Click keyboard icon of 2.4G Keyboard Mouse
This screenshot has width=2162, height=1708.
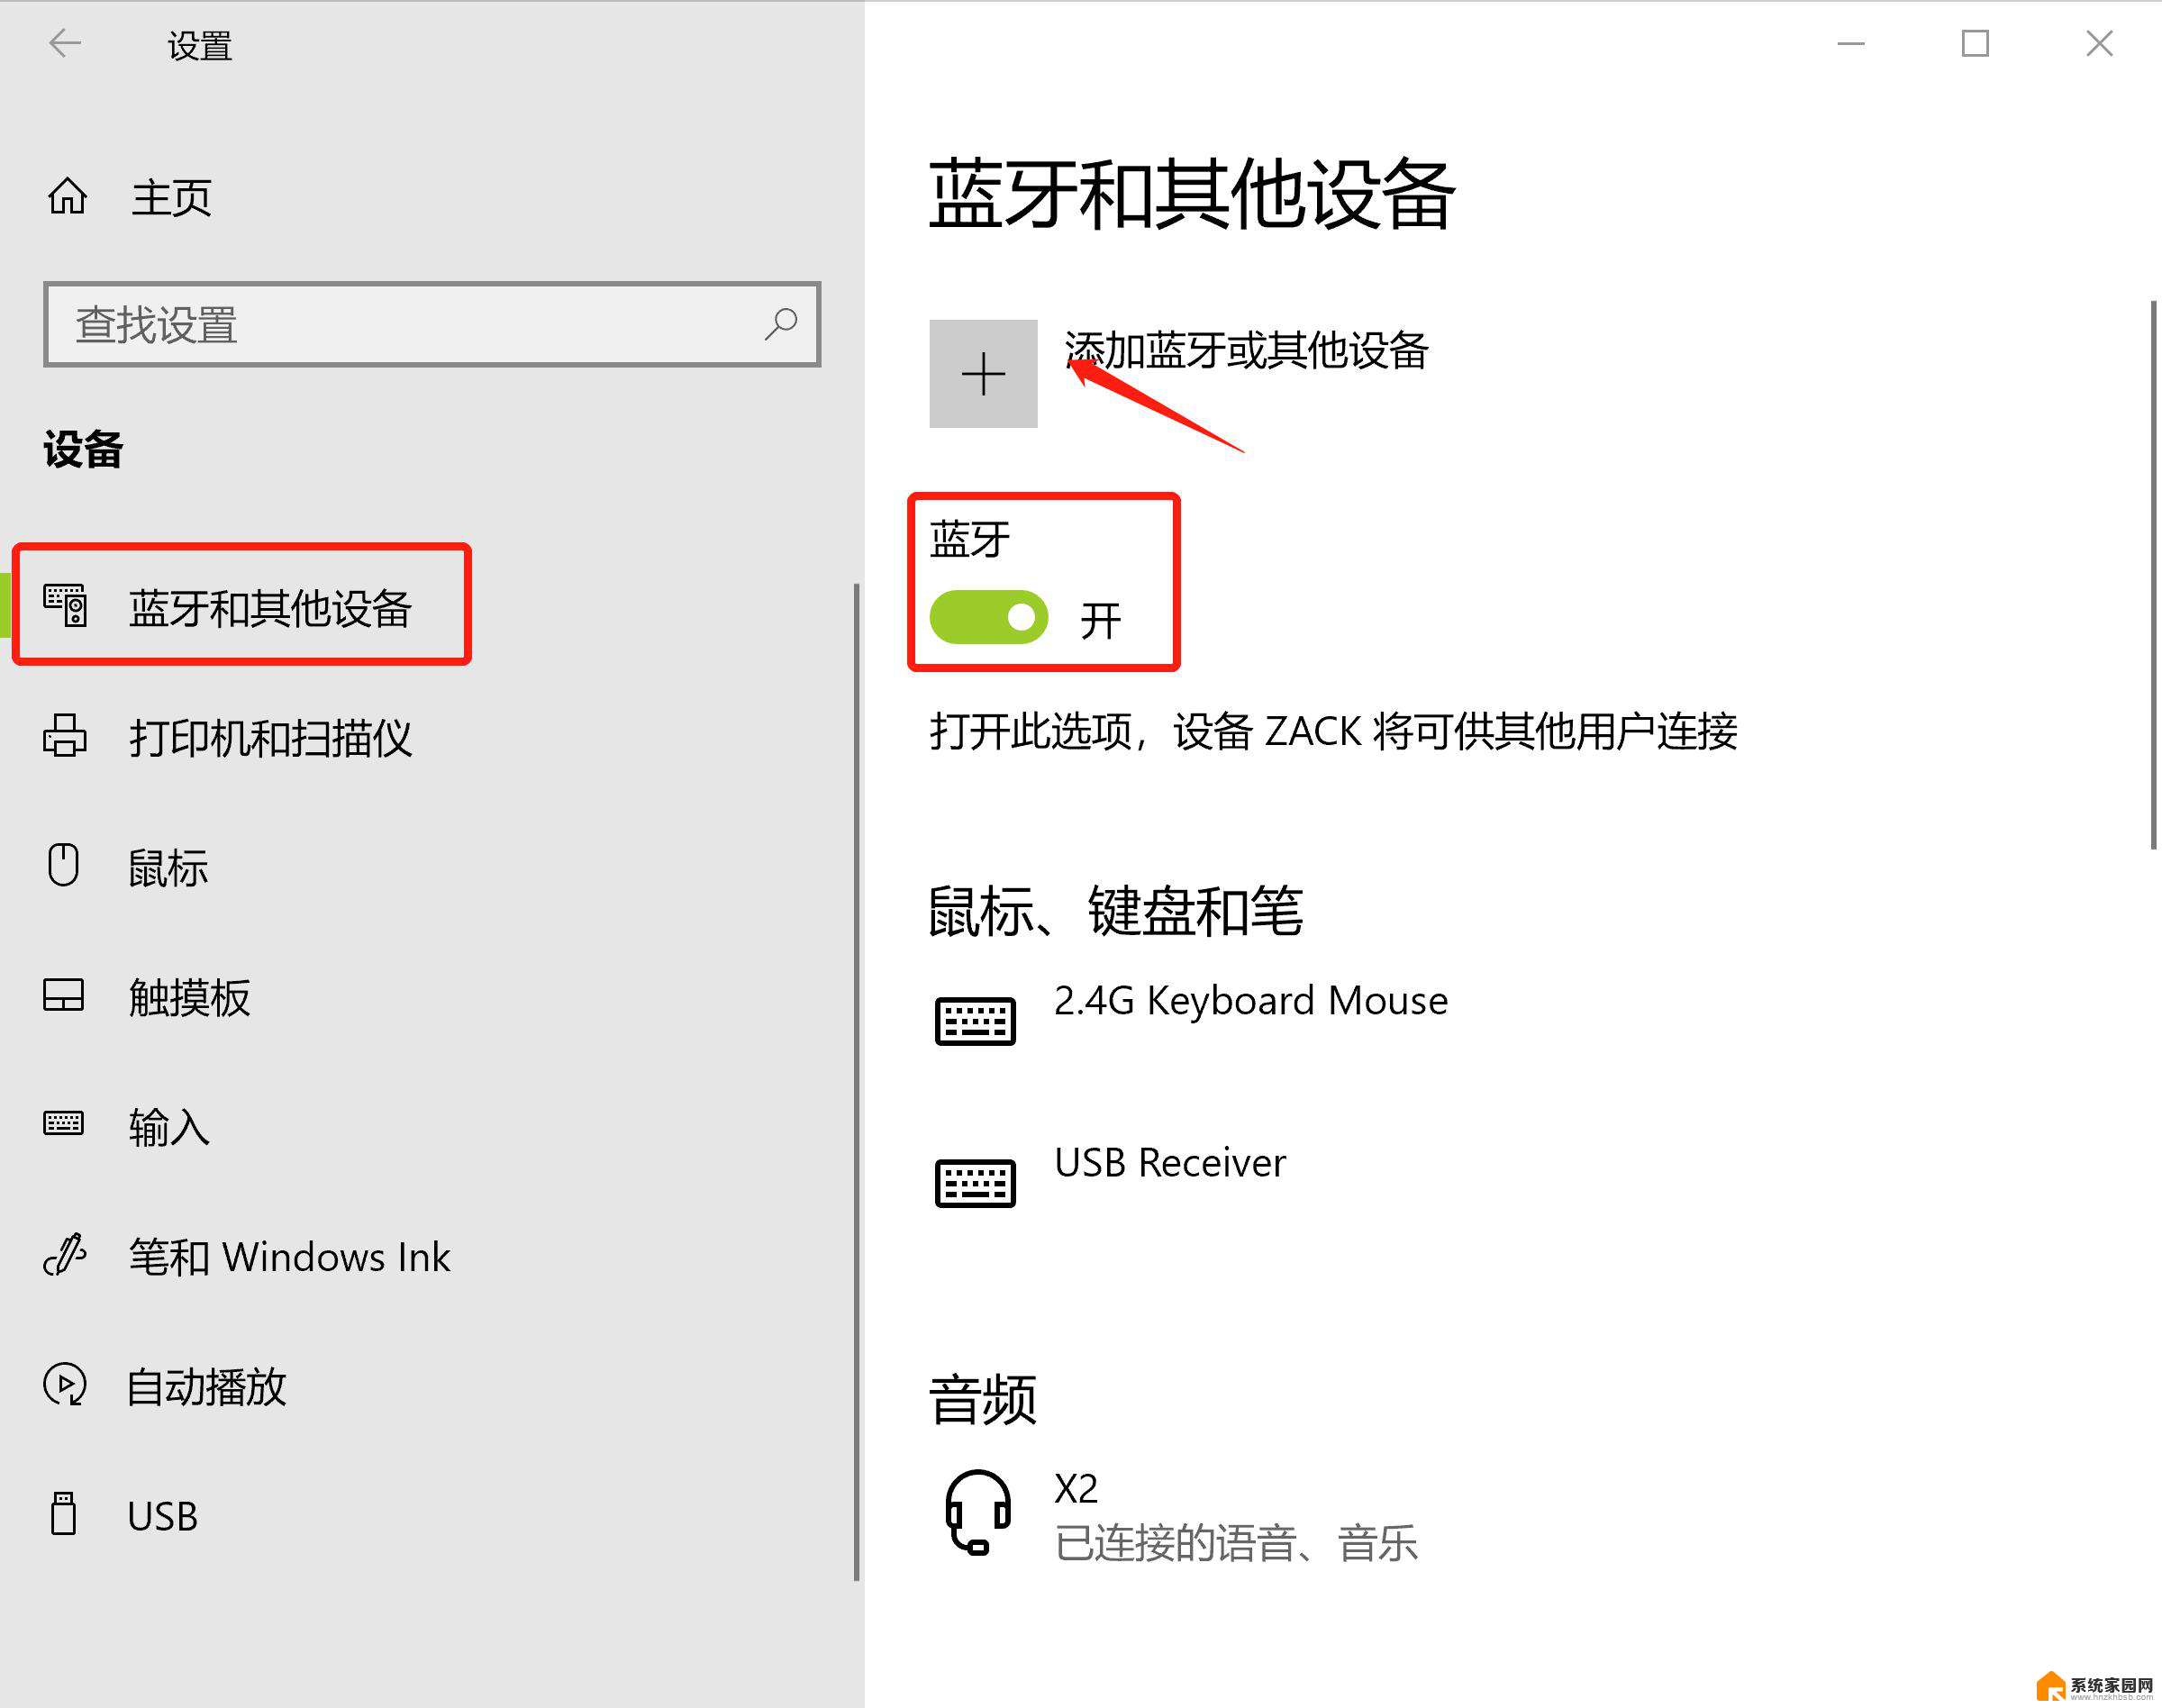coord(975,1021)
